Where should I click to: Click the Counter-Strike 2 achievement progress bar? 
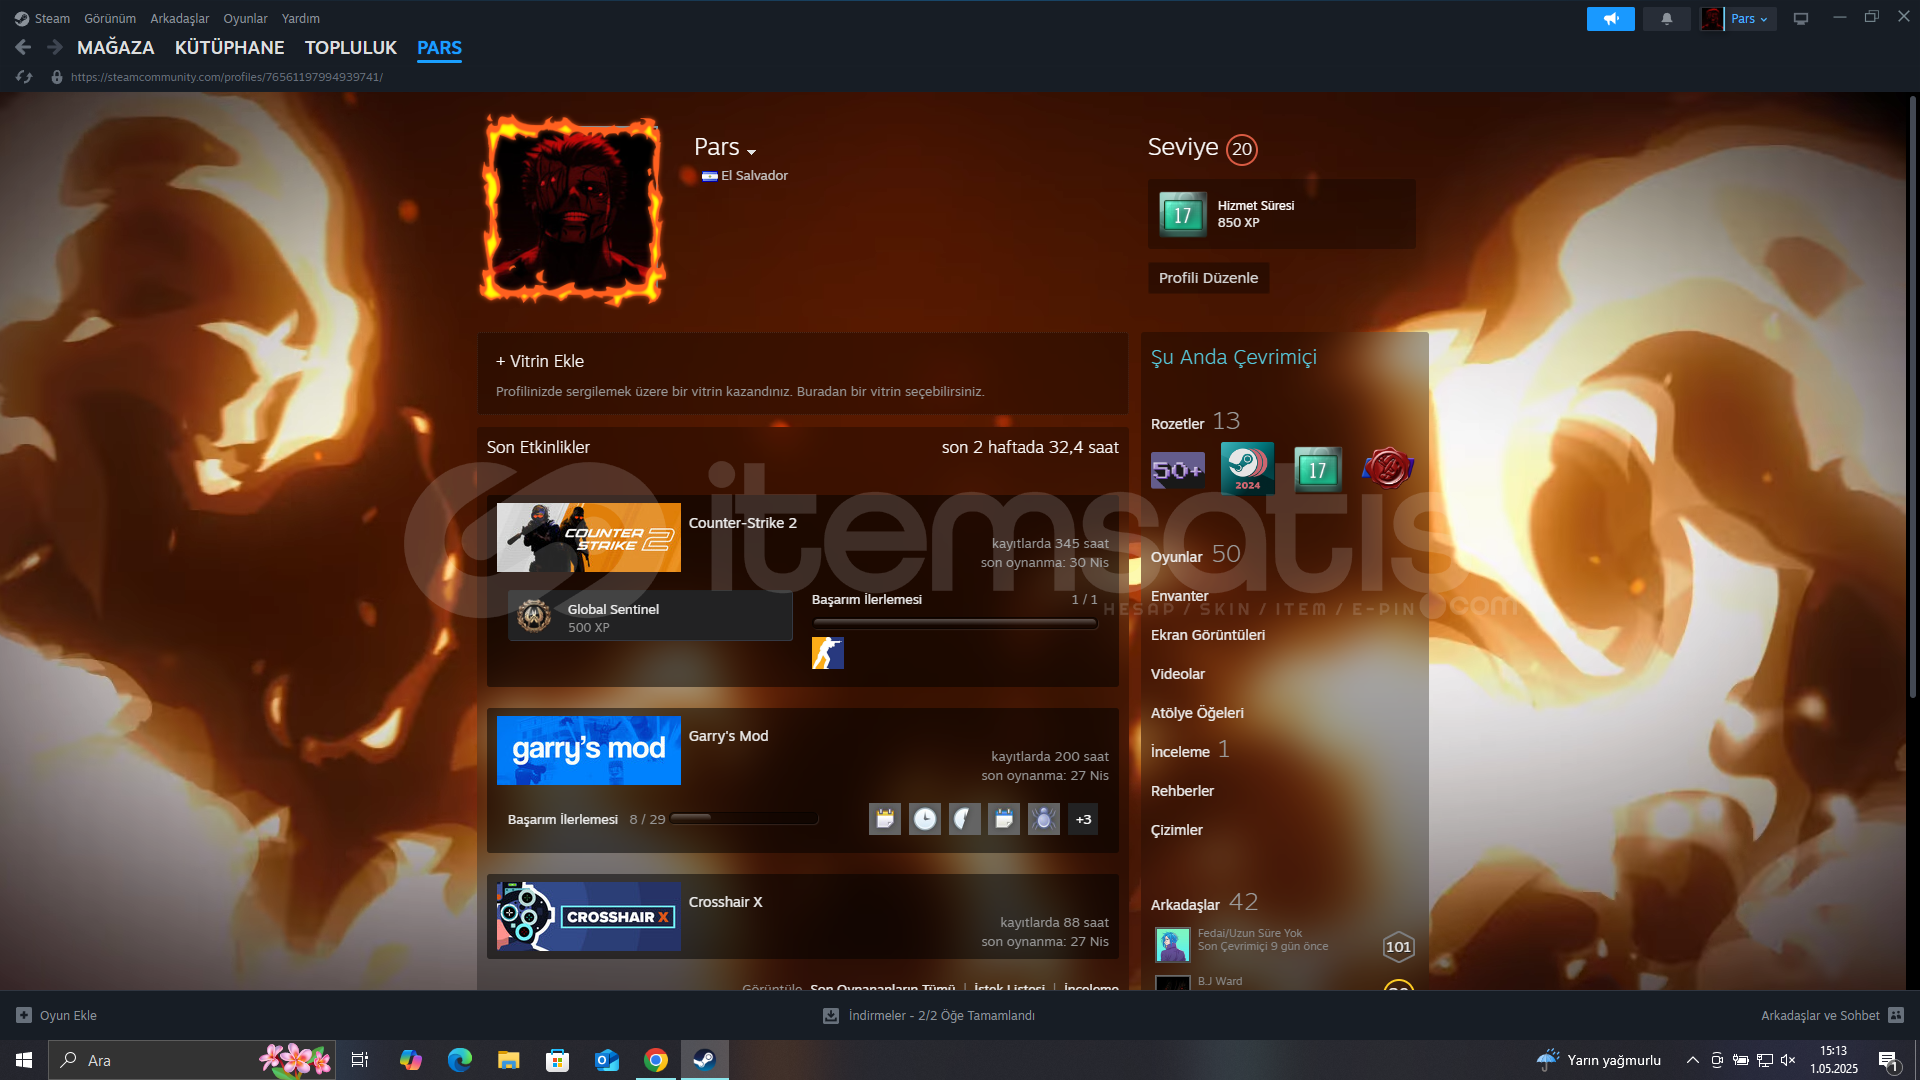tap(955, 623)
